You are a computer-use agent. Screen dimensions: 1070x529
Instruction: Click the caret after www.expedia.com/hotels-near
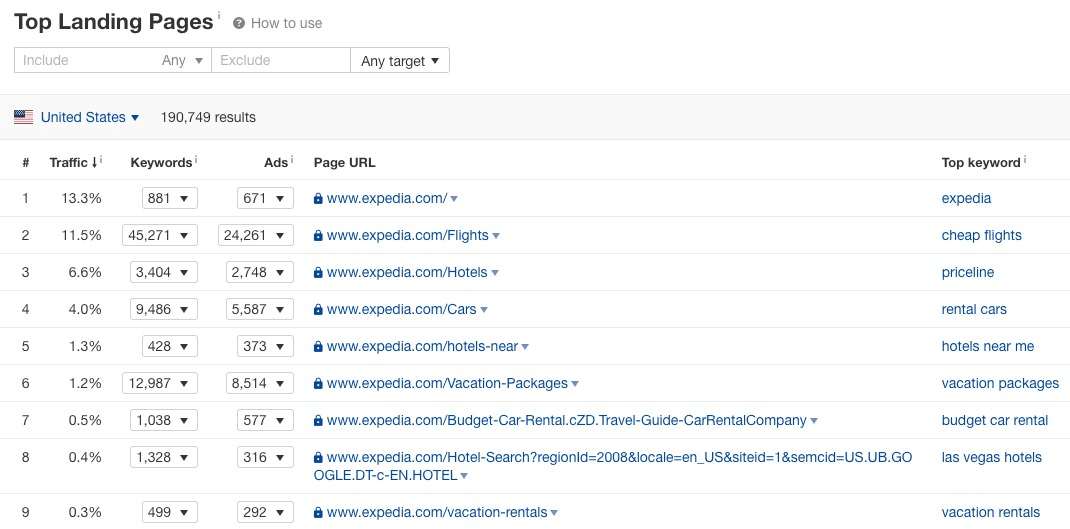[525, 347]
